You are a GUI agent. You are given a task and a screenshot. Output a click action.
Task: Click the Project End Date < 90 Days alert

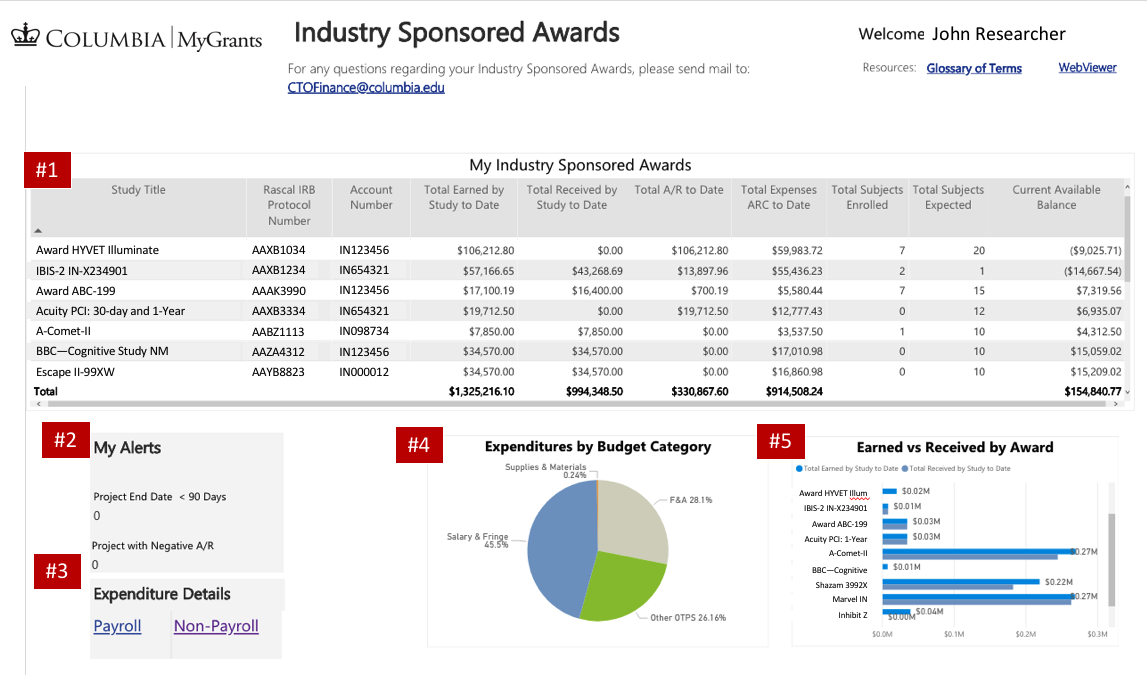coord(159,497)
